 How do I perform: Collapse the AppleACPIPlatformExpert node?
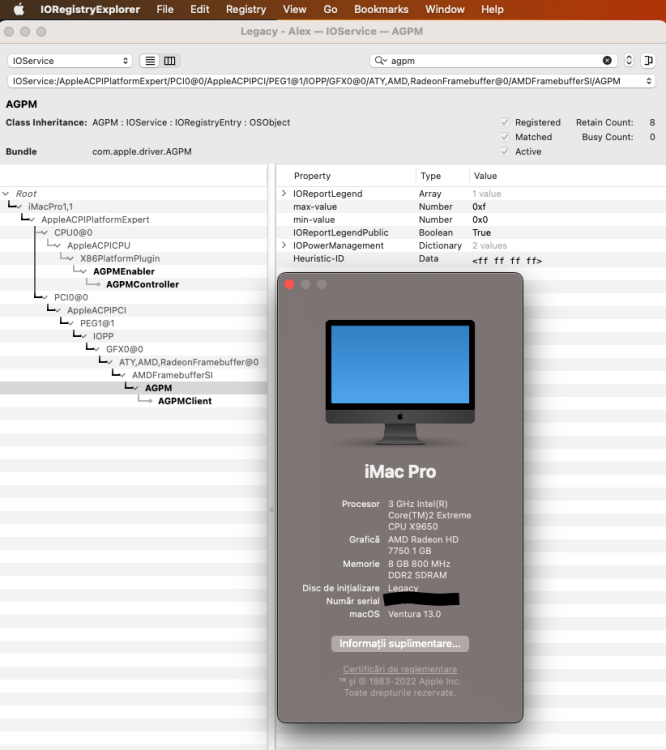coord(32,220)
